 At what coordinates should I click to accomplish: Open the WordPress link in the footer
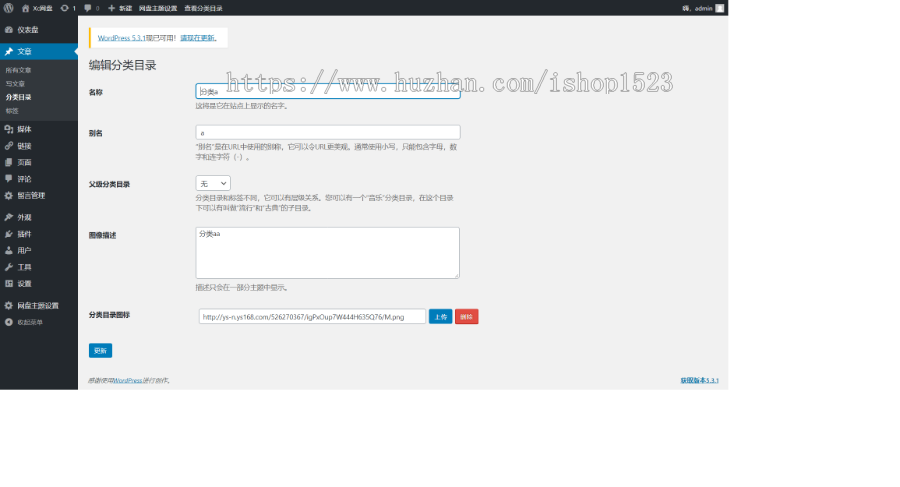point(127,381)
